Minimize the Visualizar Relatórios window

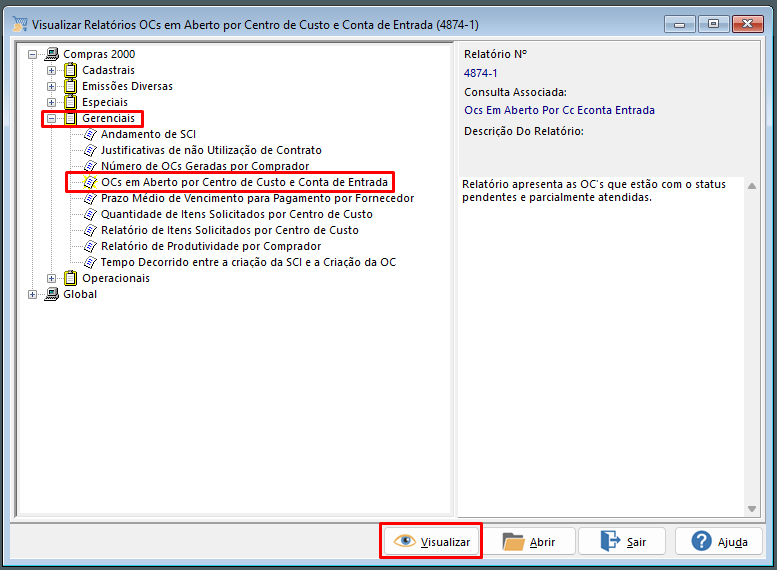coord(680,24)
